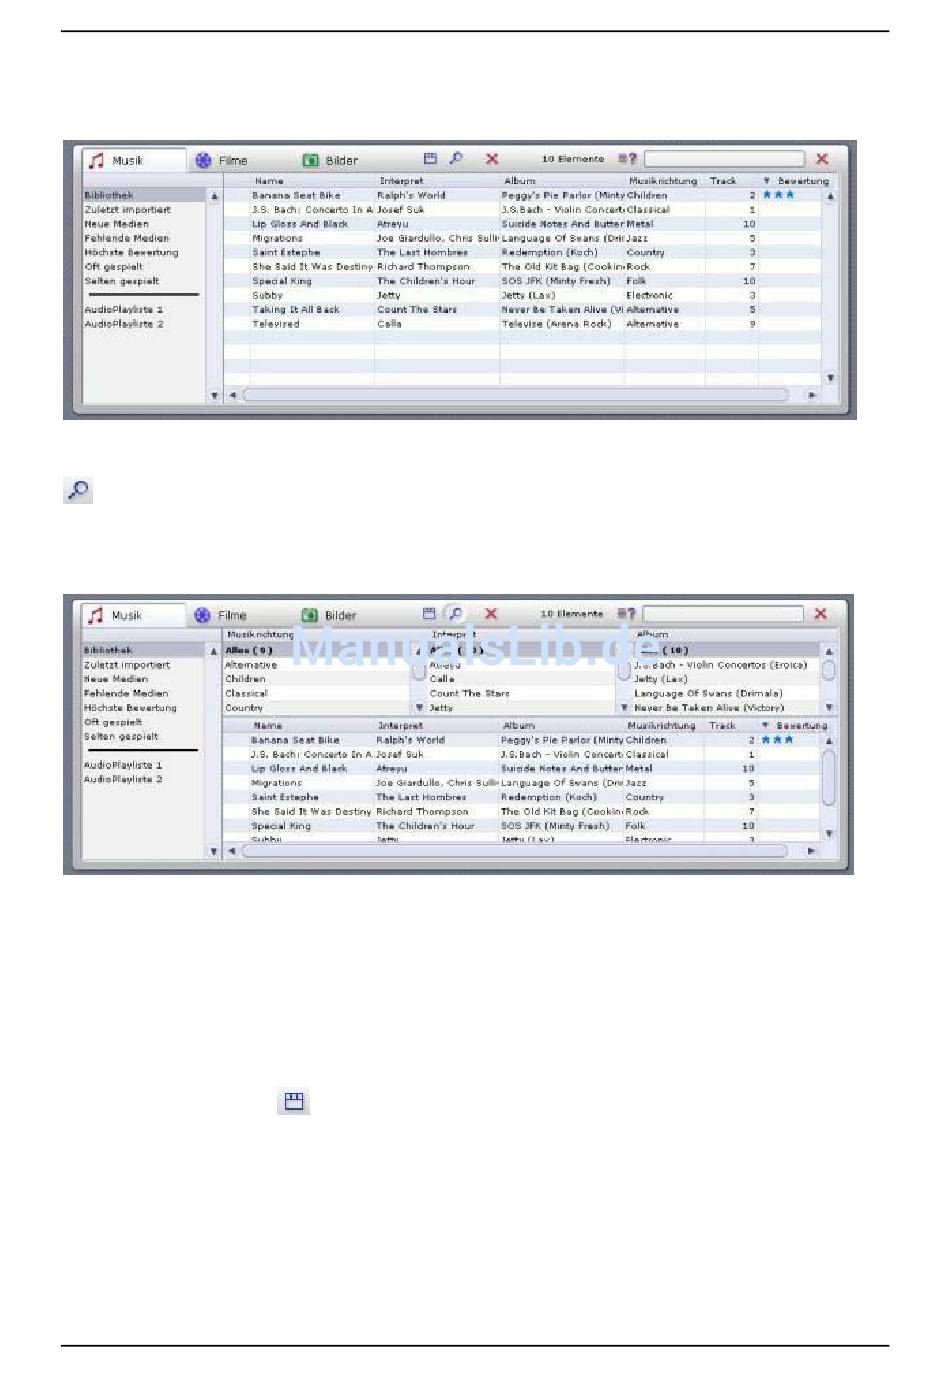This screenshot has height=1398, width=950.
Task: Select Zuletzt importiert in upper window sidebar
Action: (x=128, y=210)
